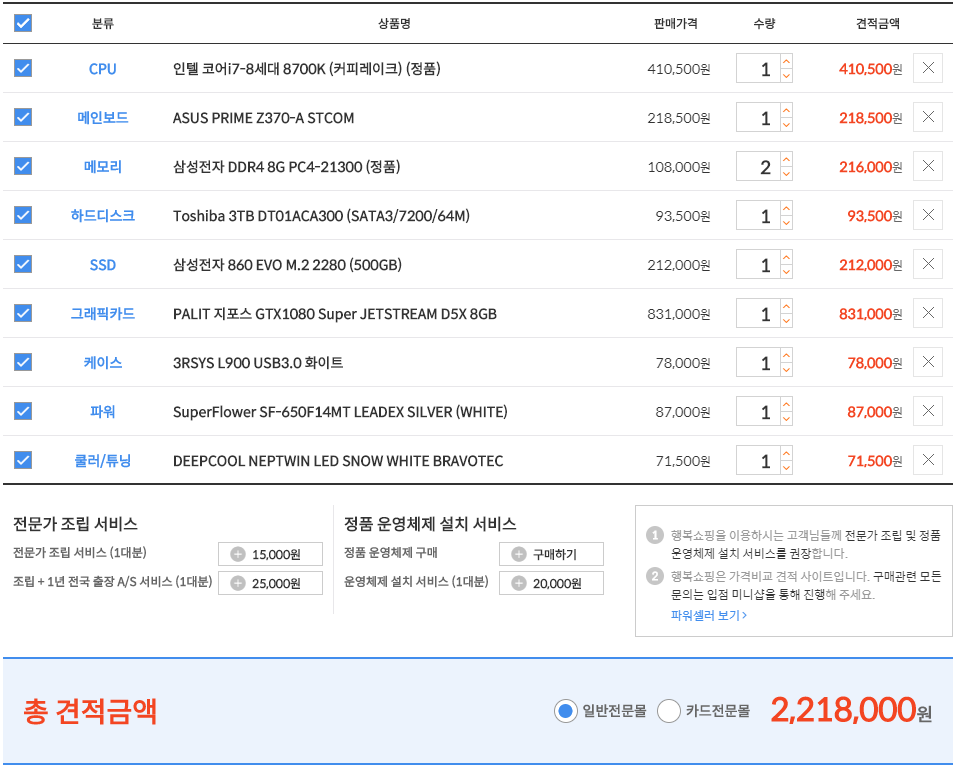
Task: Add the 25,000원 assembly plus A/S service
Action: (x=270, y=583)
